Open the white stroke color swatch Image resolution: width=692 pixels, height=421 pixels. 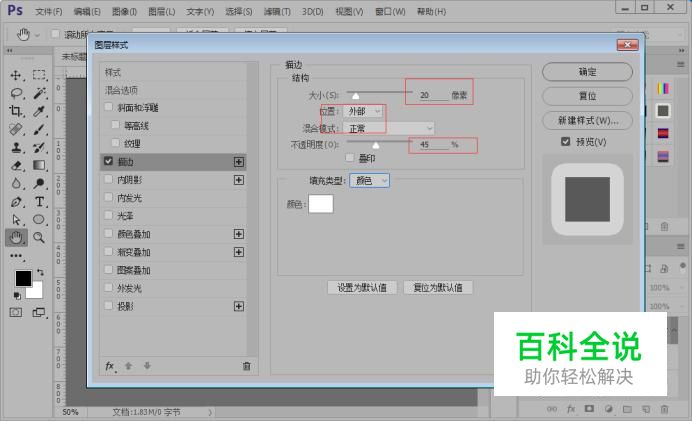321,204
